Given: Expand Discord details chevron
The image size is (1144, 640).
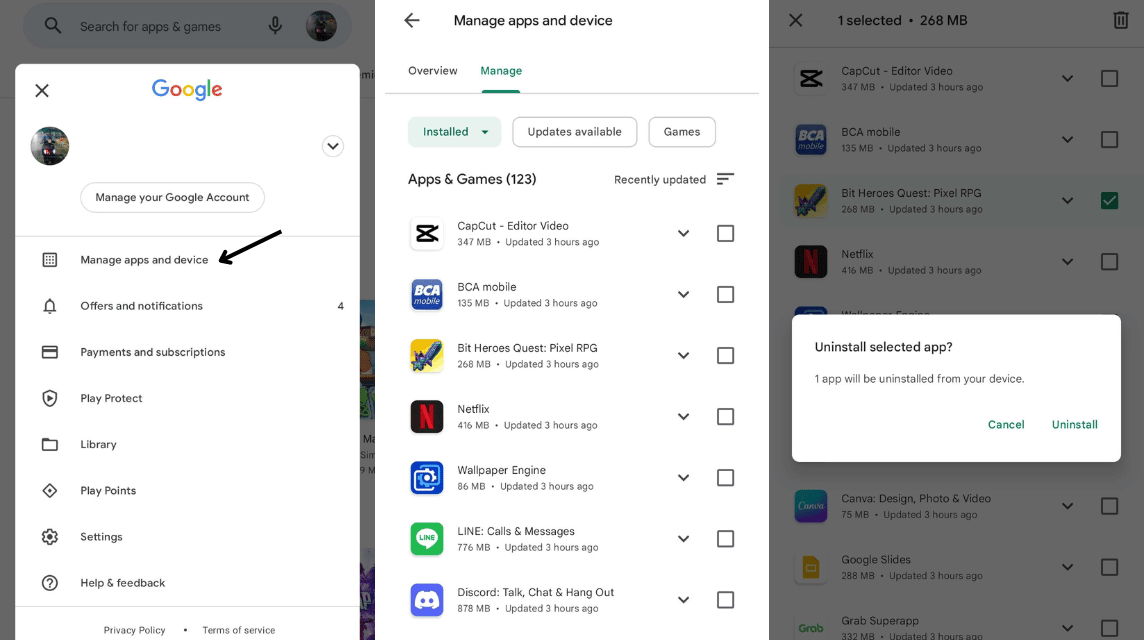Looking at the screenshot, I should tap(684, 600).
